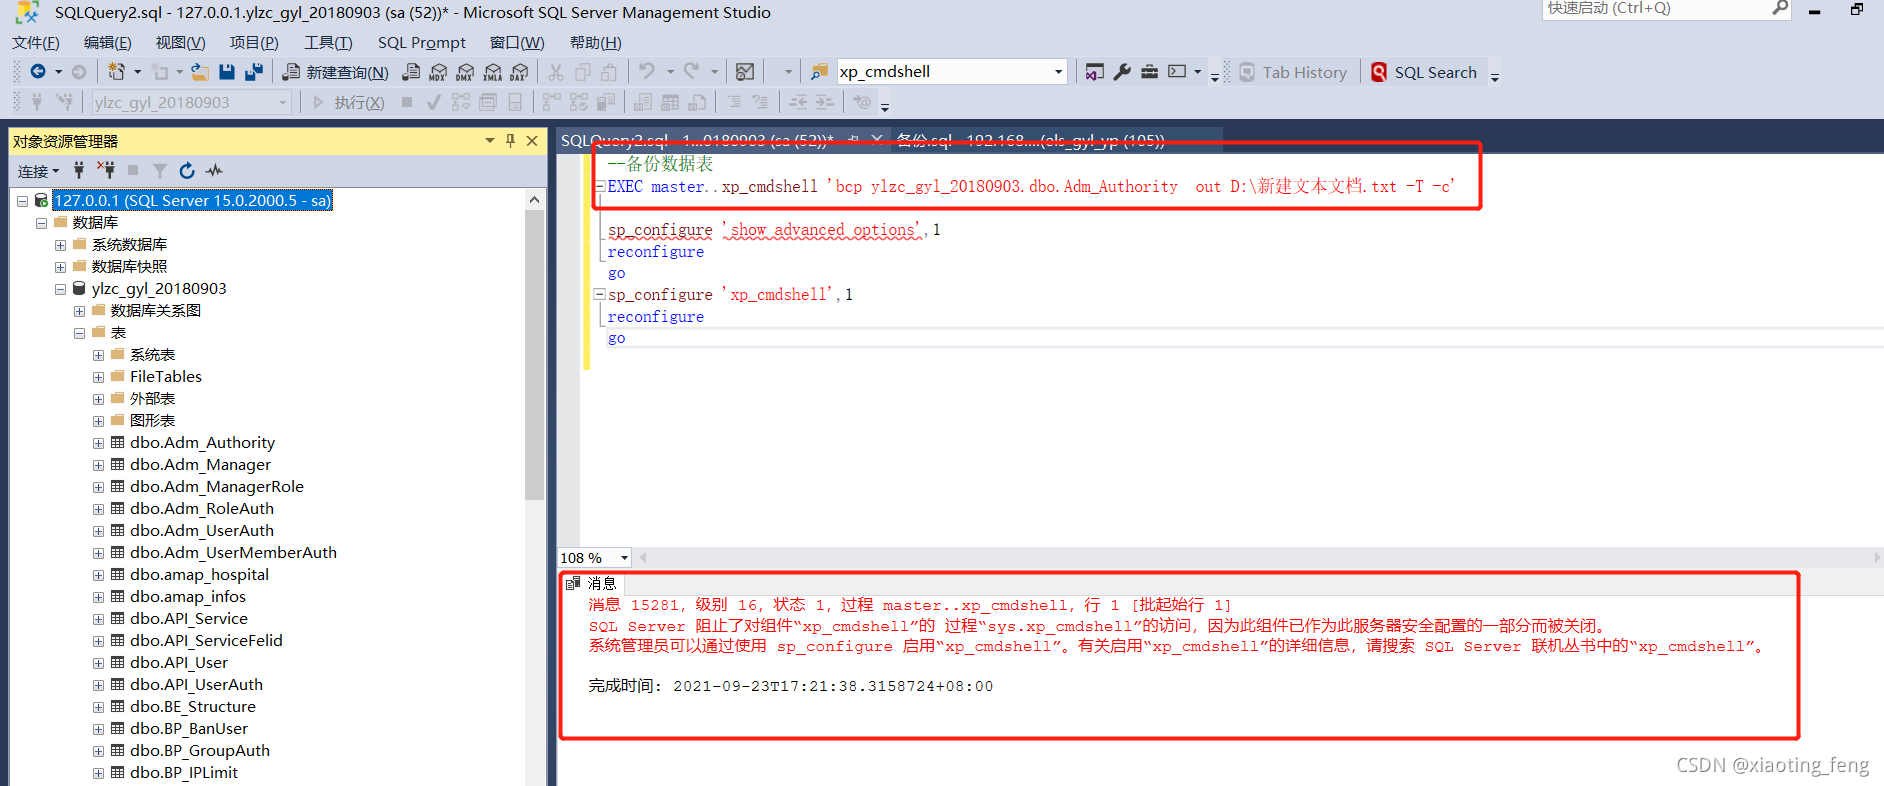This screenshot has width=1884, height=786.
Task: Open the File menu
Action: tap(35, 42)
